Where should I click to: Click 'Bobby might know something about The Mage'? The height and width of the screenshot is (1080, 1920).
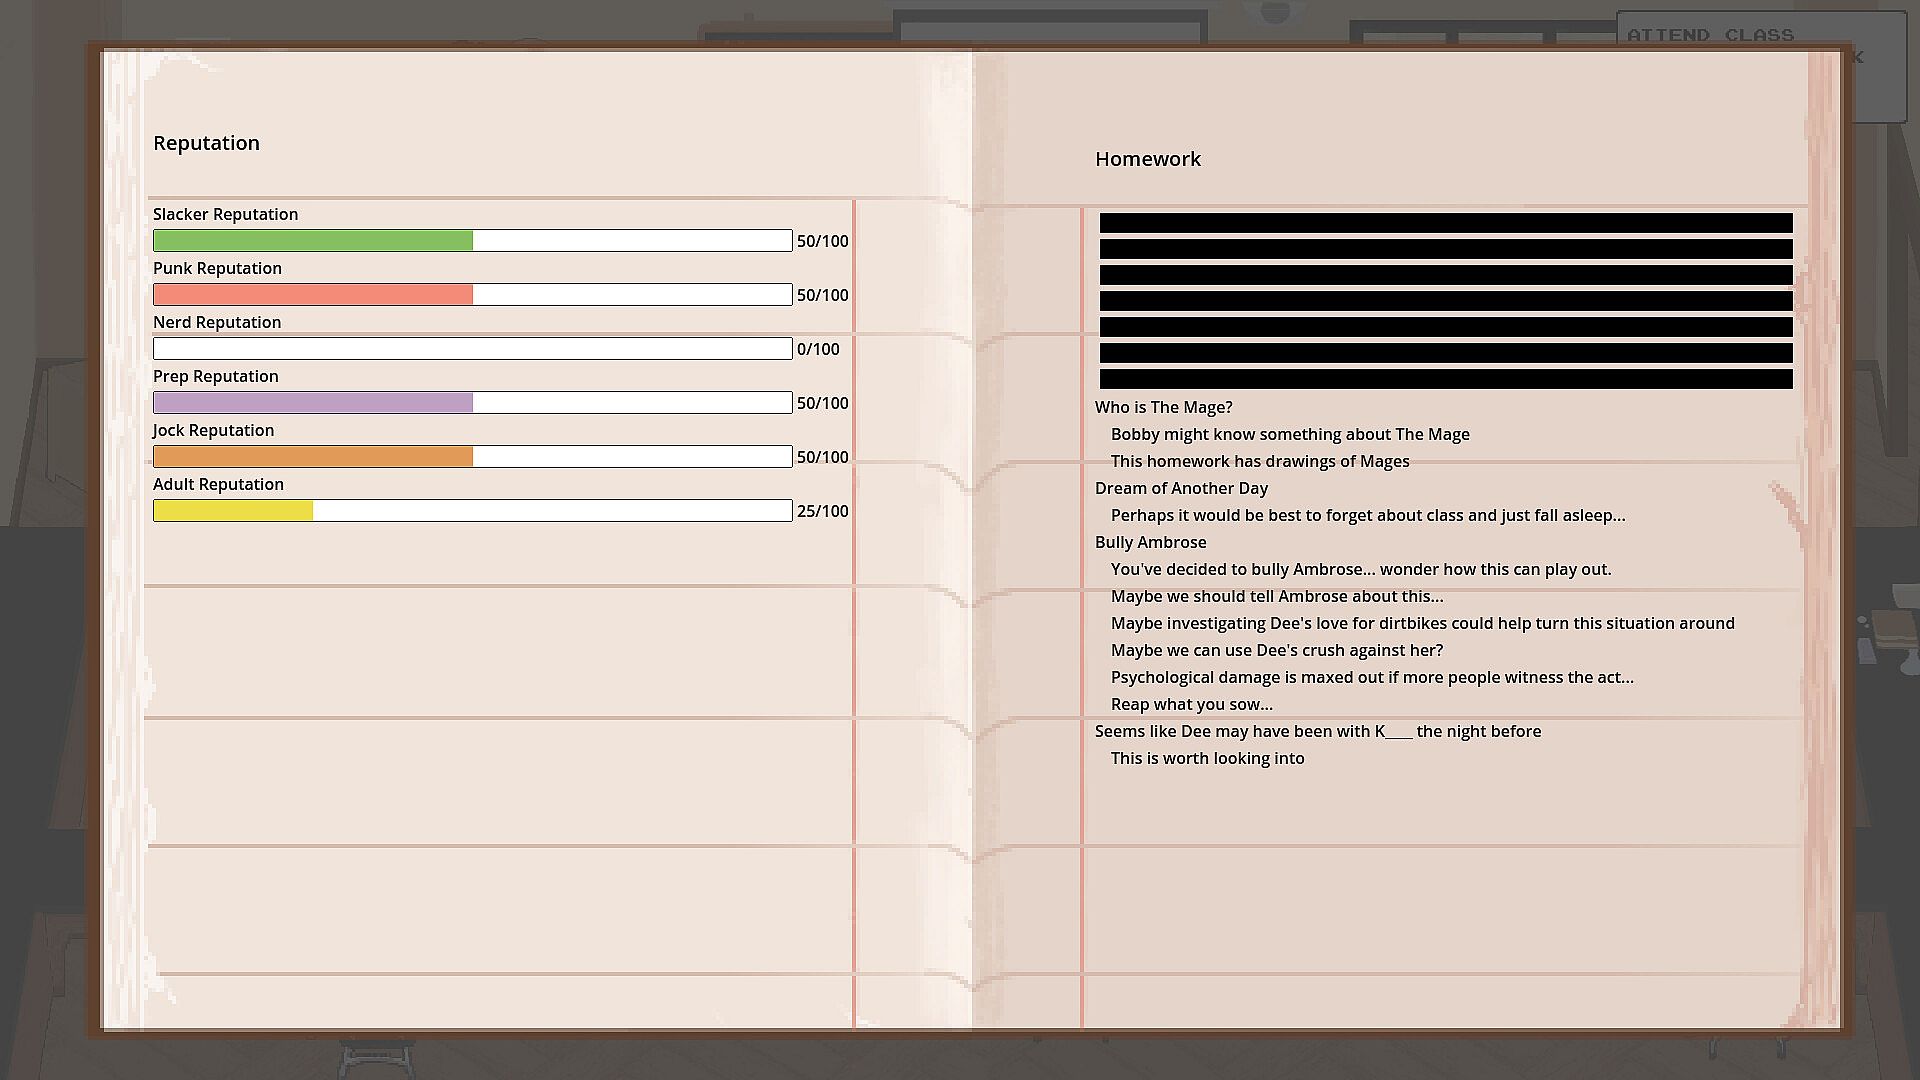coord(1289,434)
